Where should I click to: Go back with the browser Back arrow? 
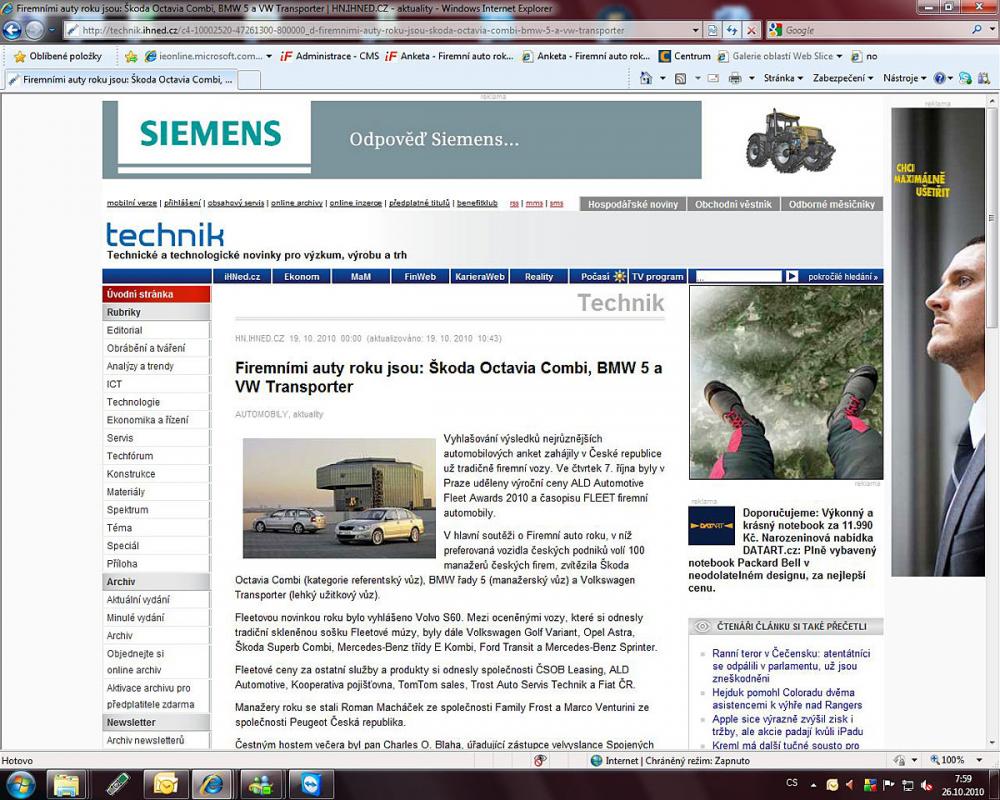12,30
